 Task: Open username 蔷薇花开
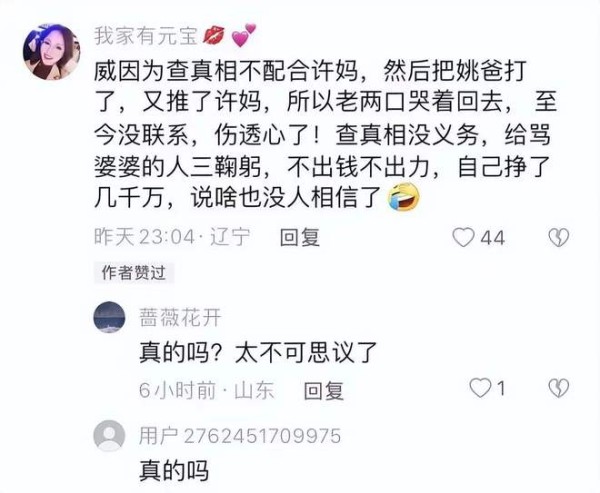point(180,318)
